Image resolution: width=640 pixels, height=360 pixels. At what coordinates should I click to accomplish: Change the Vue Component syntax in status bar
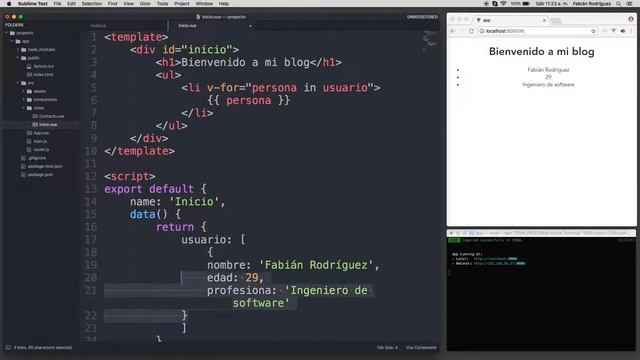(421, 348)
